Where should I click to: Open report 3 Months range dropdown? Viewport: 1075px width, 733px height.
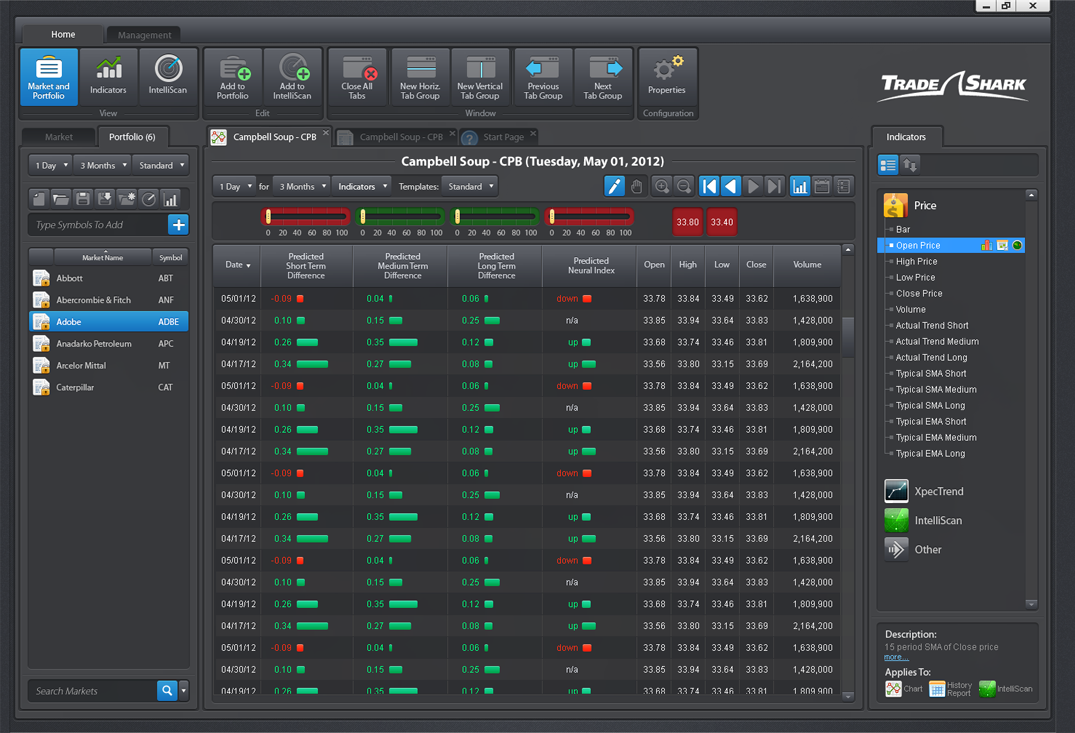[x=302, y=187]
